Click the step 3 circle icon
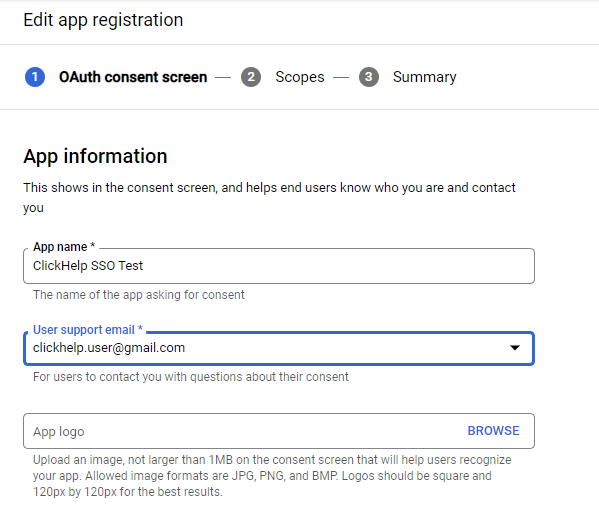The image size is (599, 523). point(369,77)
